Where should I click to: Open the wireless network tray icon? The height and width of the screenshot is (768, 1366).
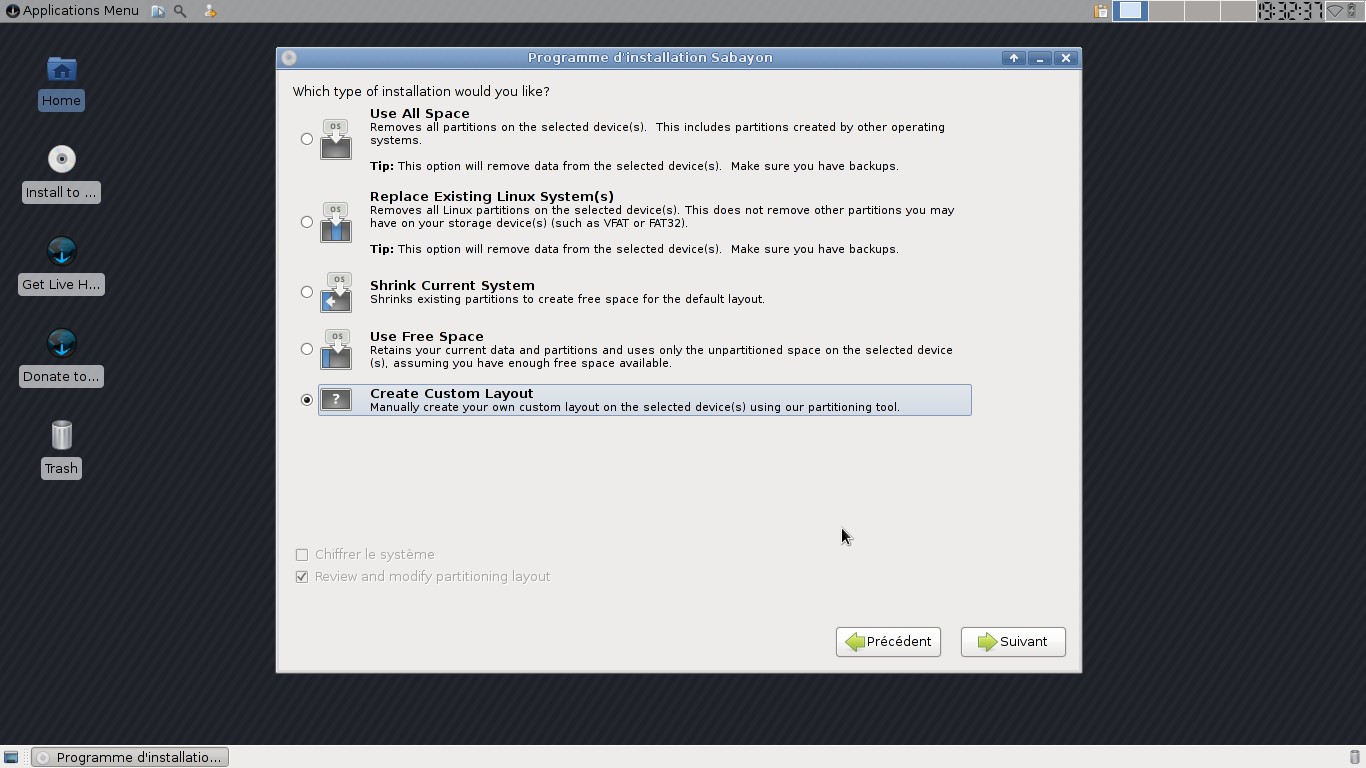1335,11
